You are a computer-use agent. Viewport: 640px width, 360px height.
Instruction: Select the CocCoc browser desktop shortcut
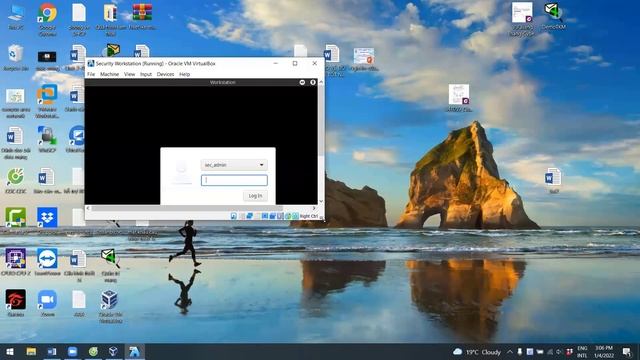[x=16, y=180]
